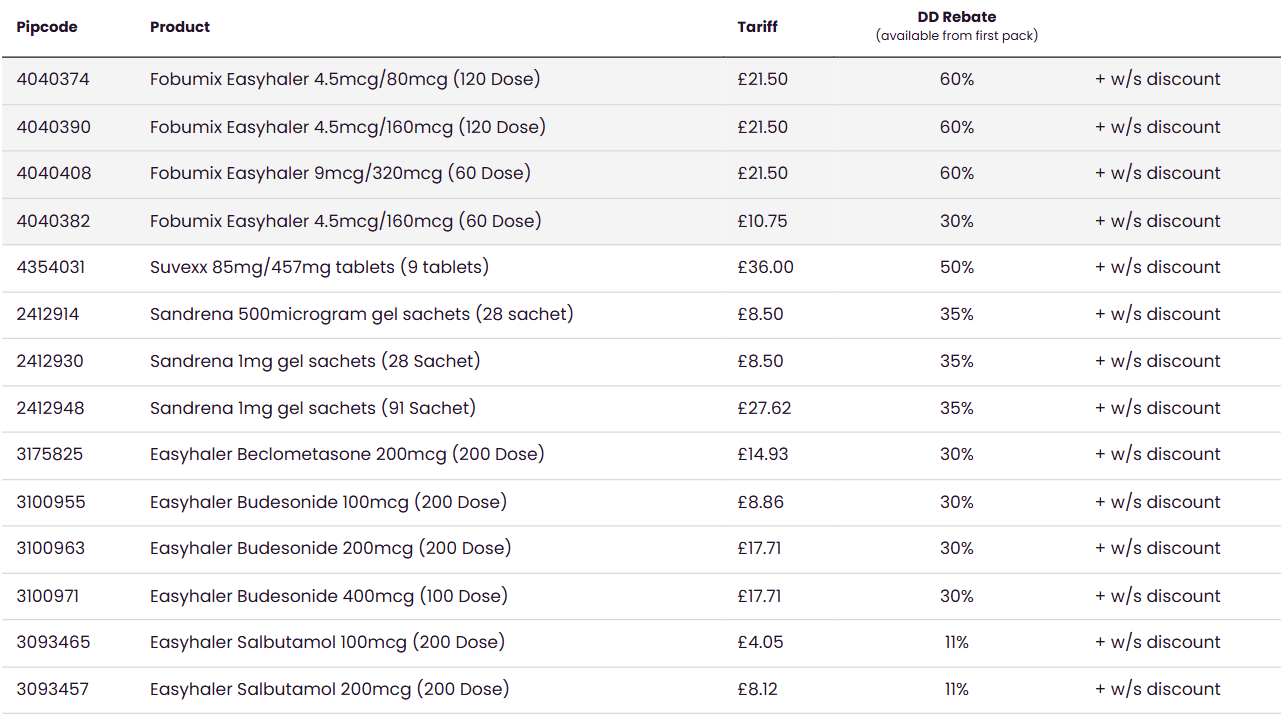
Task: Click the 50% rebate for Suvexx
Action: 957,267
